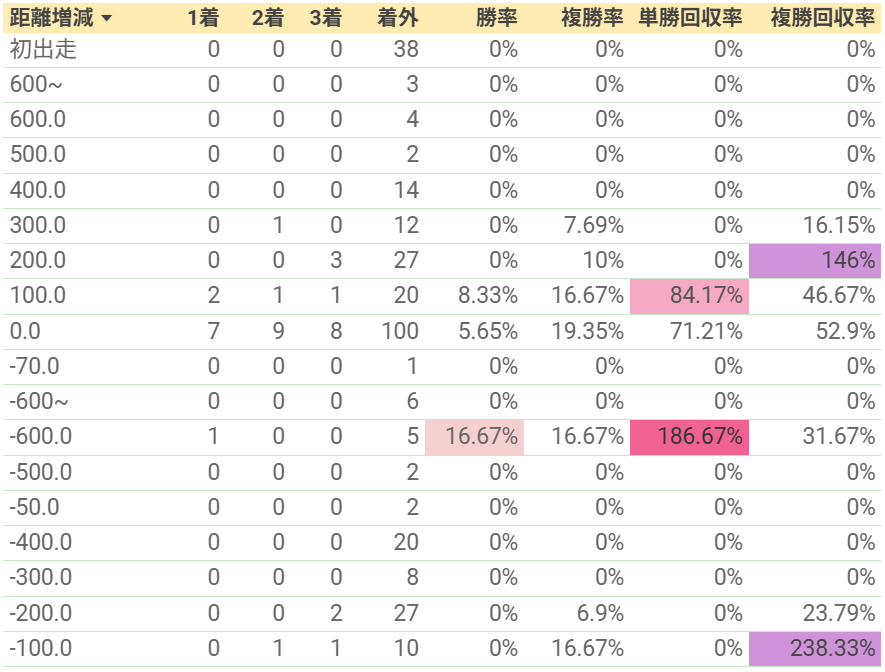Click the 1着 column header
This screenshot has width=885, height=672.
pos(203,19)
